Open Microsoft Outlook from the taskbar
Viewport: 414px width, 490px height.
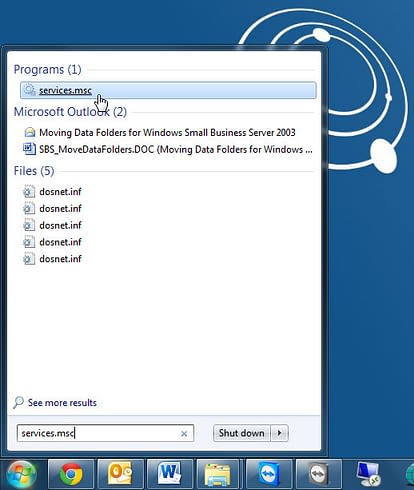(120, 474)
